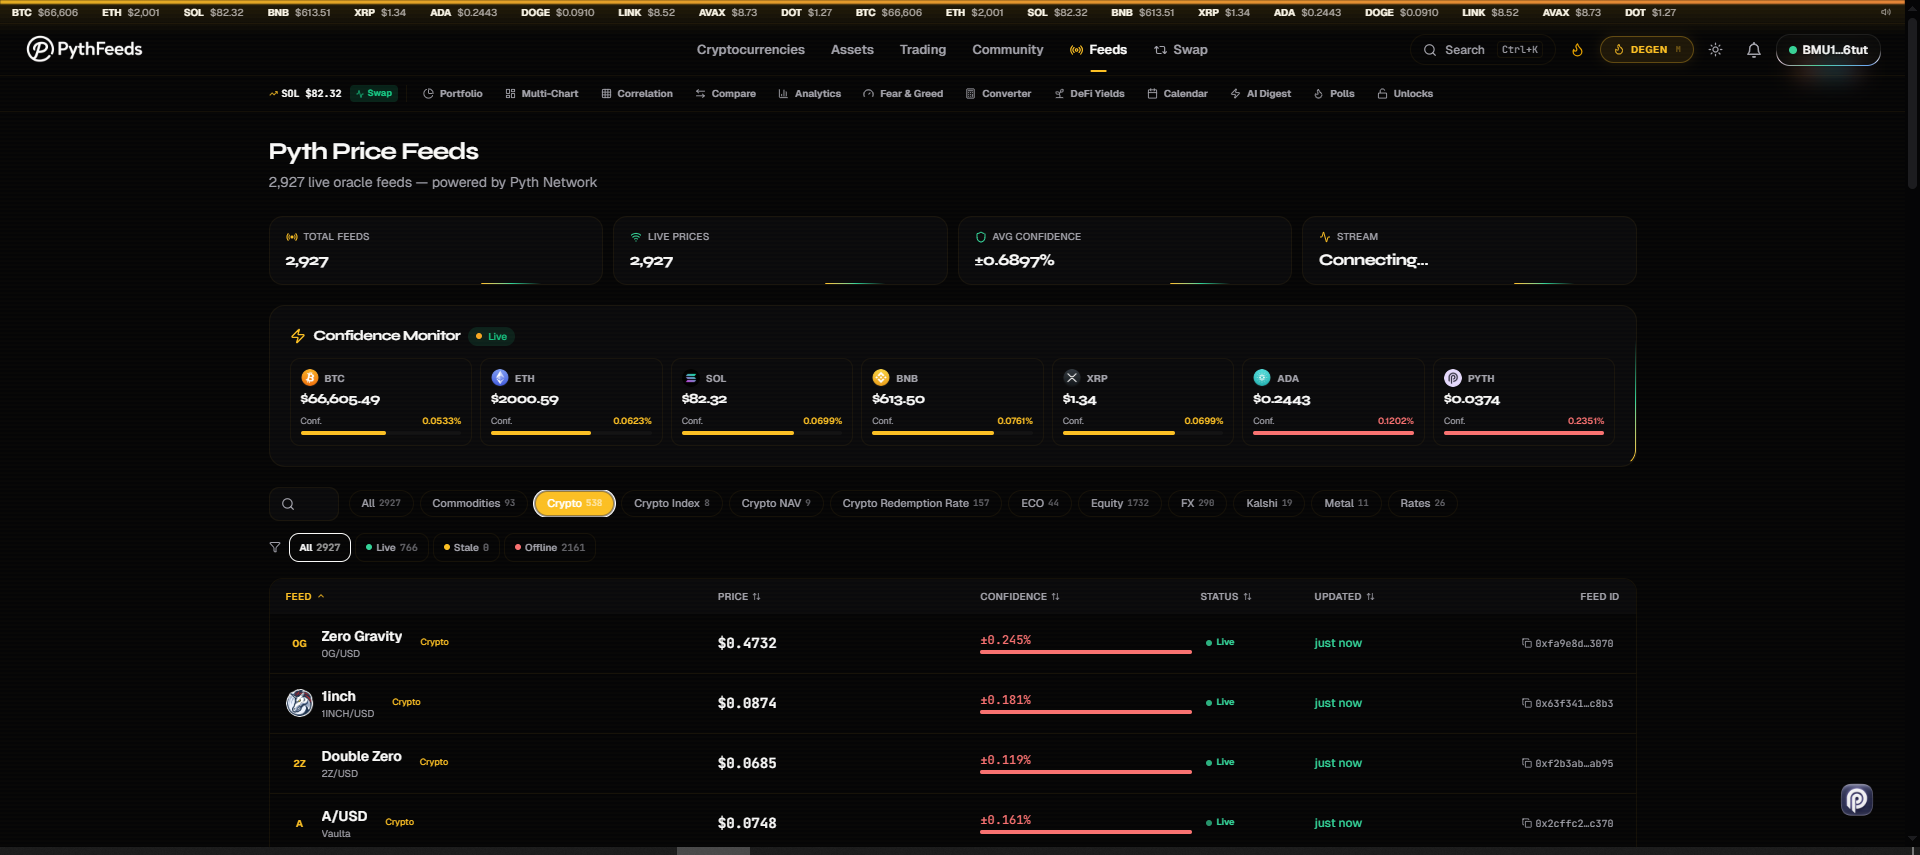The width and height of the screenshot is (1920, 855).
Task: Click the filter funnel icon
Action: pyautogui.click(x=275, y=548)
